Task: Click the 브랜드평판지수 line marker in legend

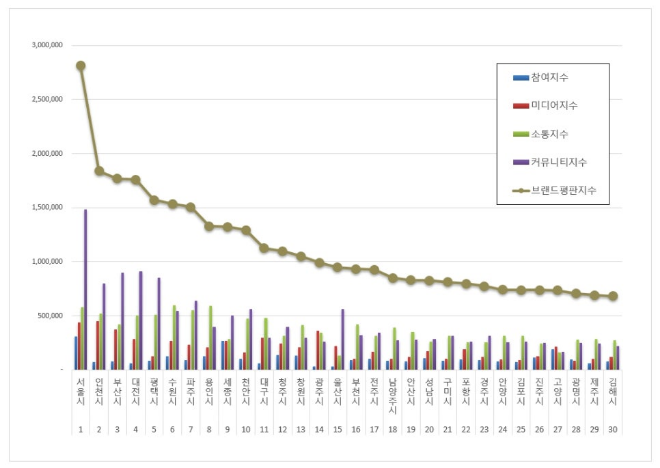Action: (521, 189)
